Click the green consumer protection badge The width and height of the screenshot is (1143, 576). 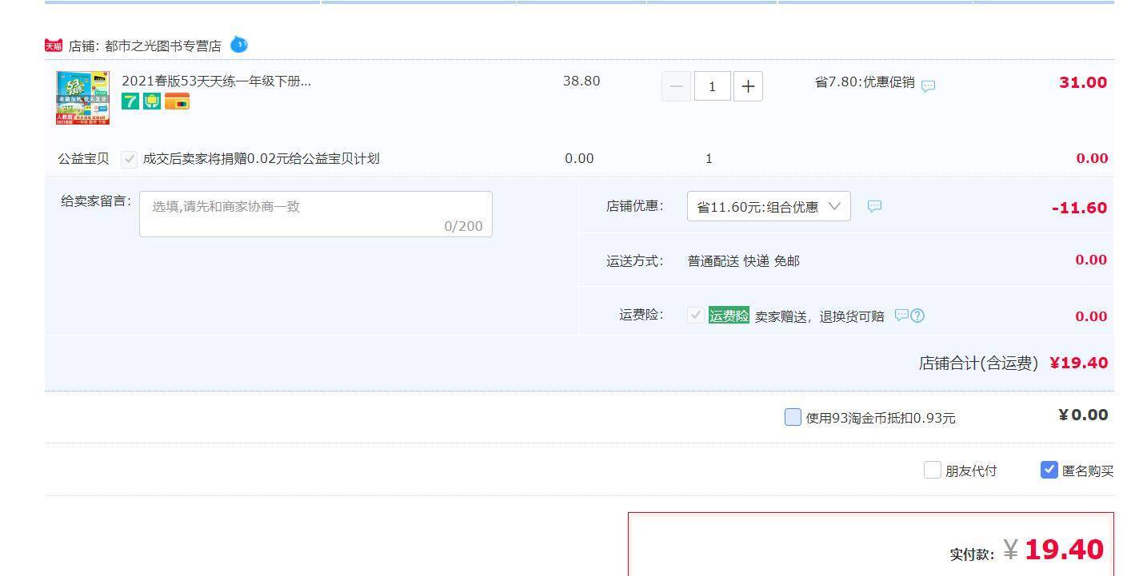(x=152, y=101)
